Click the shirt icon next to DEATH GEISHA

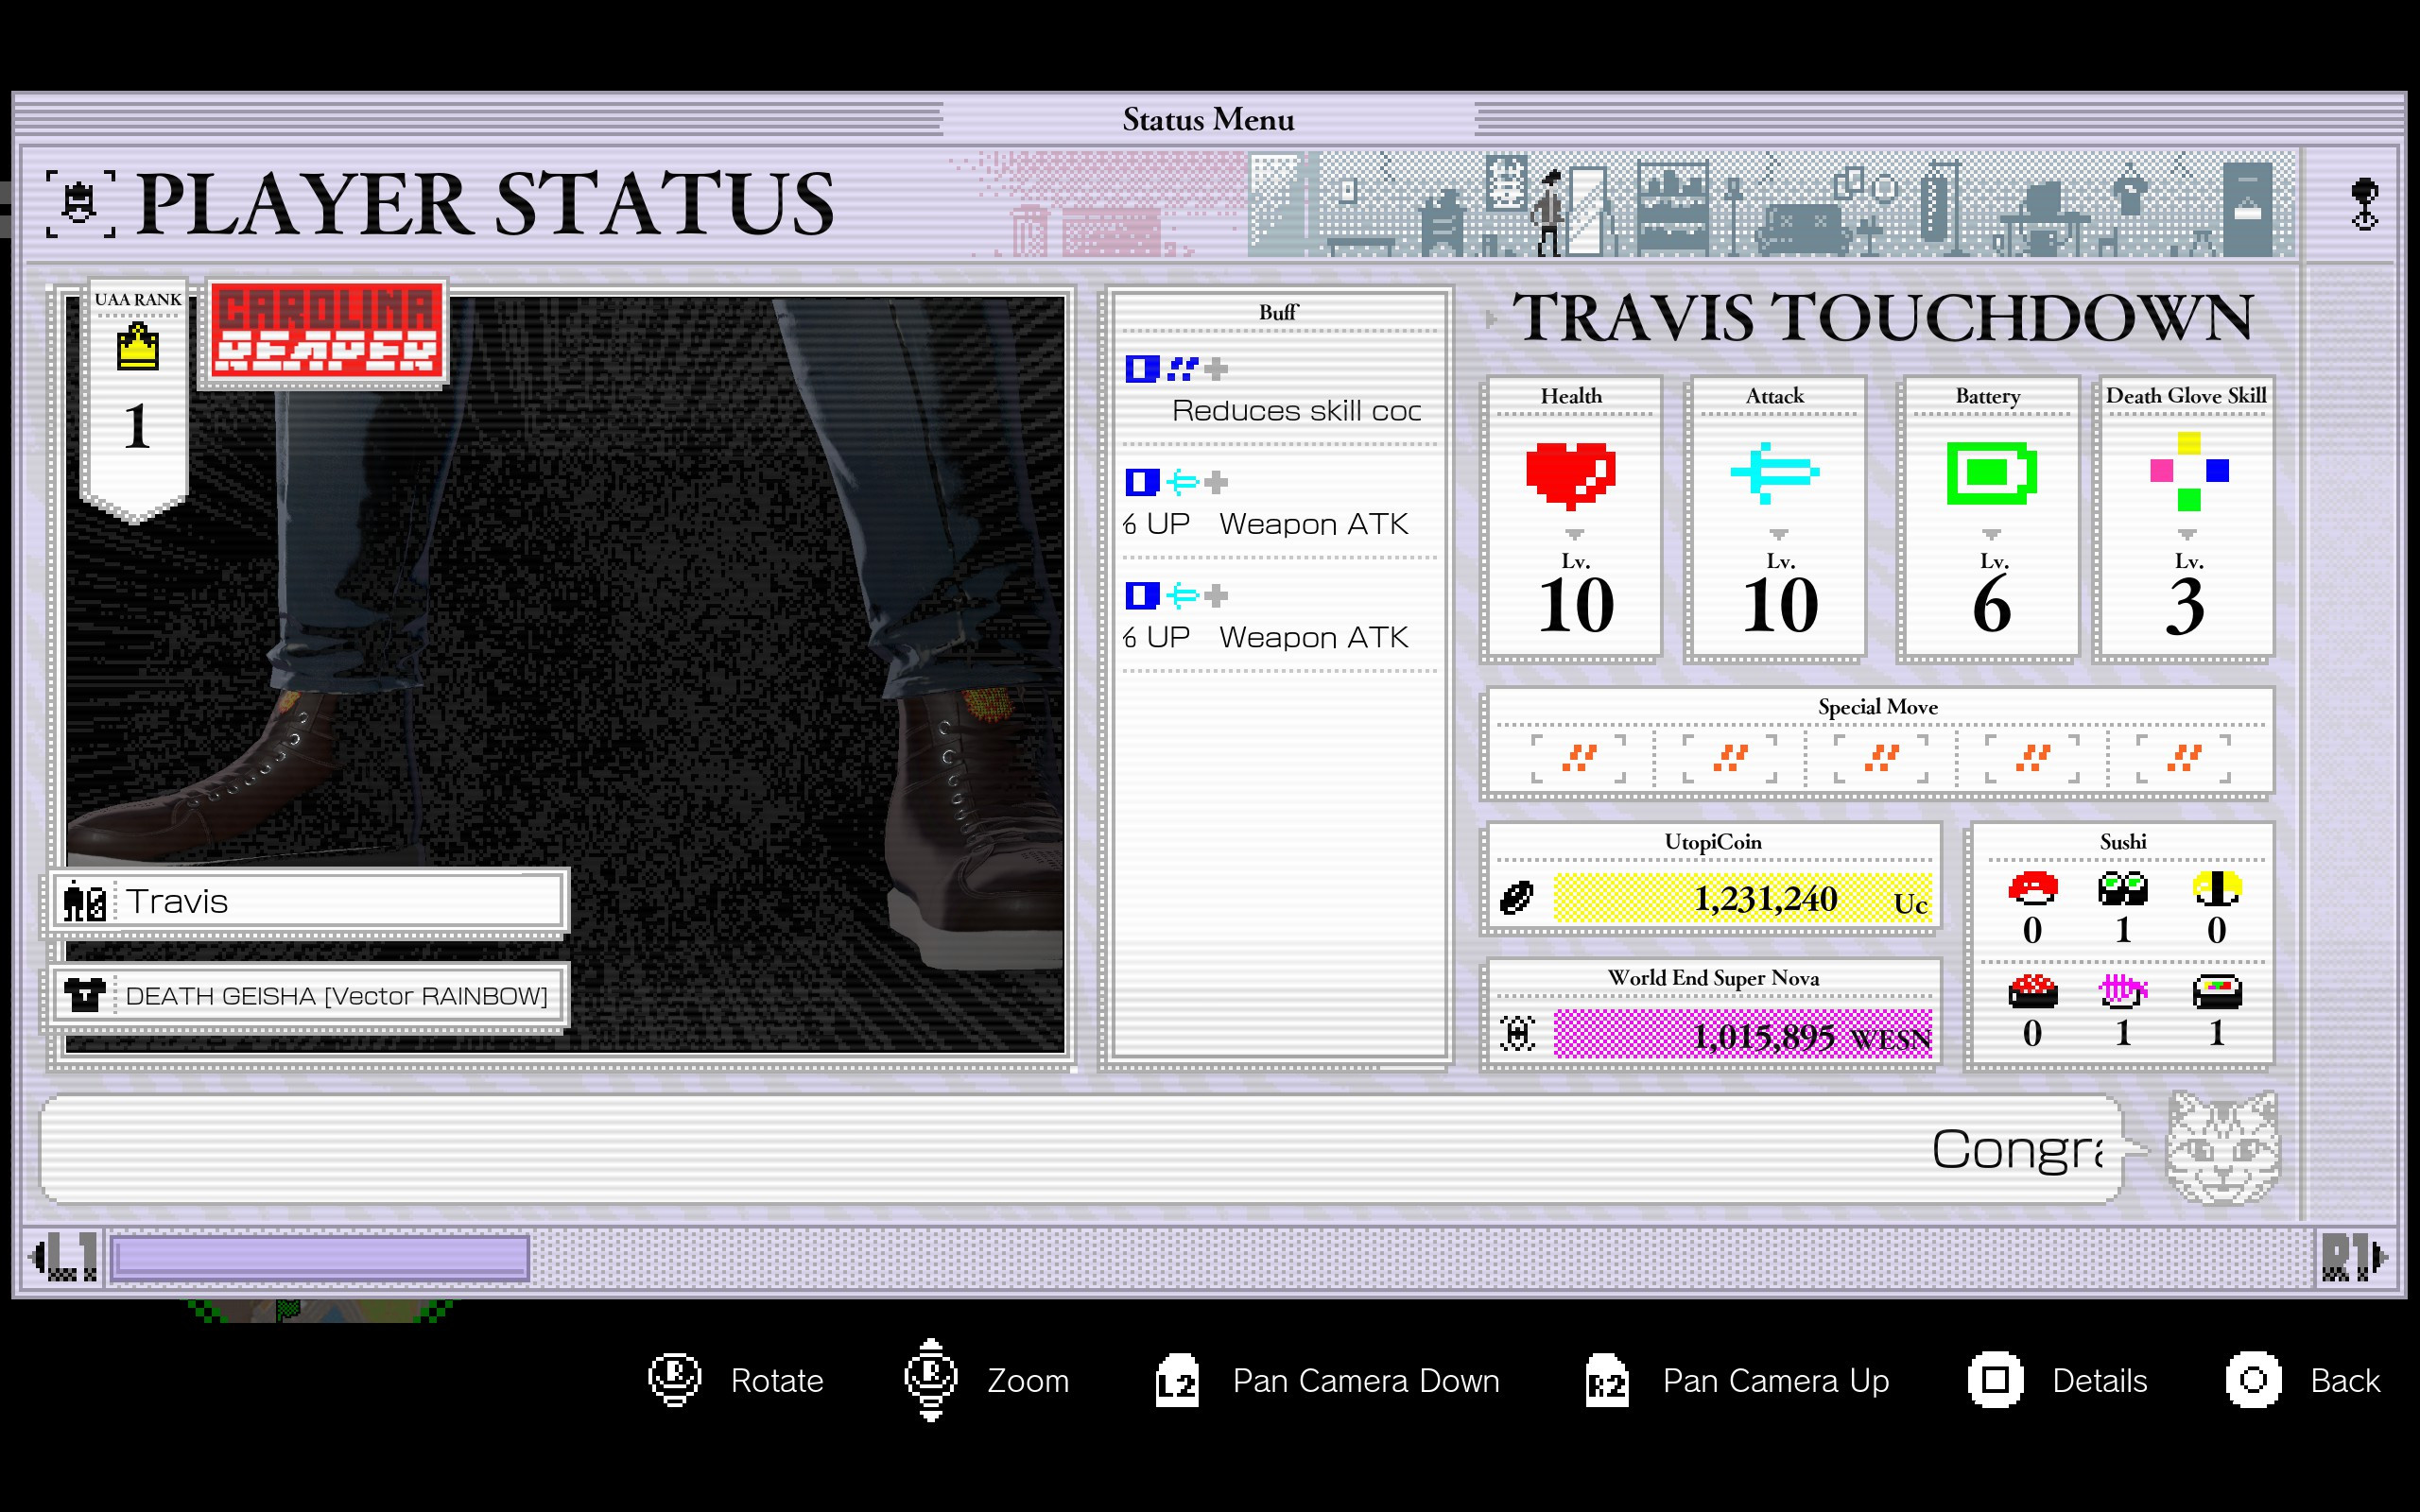click(86, 995)
